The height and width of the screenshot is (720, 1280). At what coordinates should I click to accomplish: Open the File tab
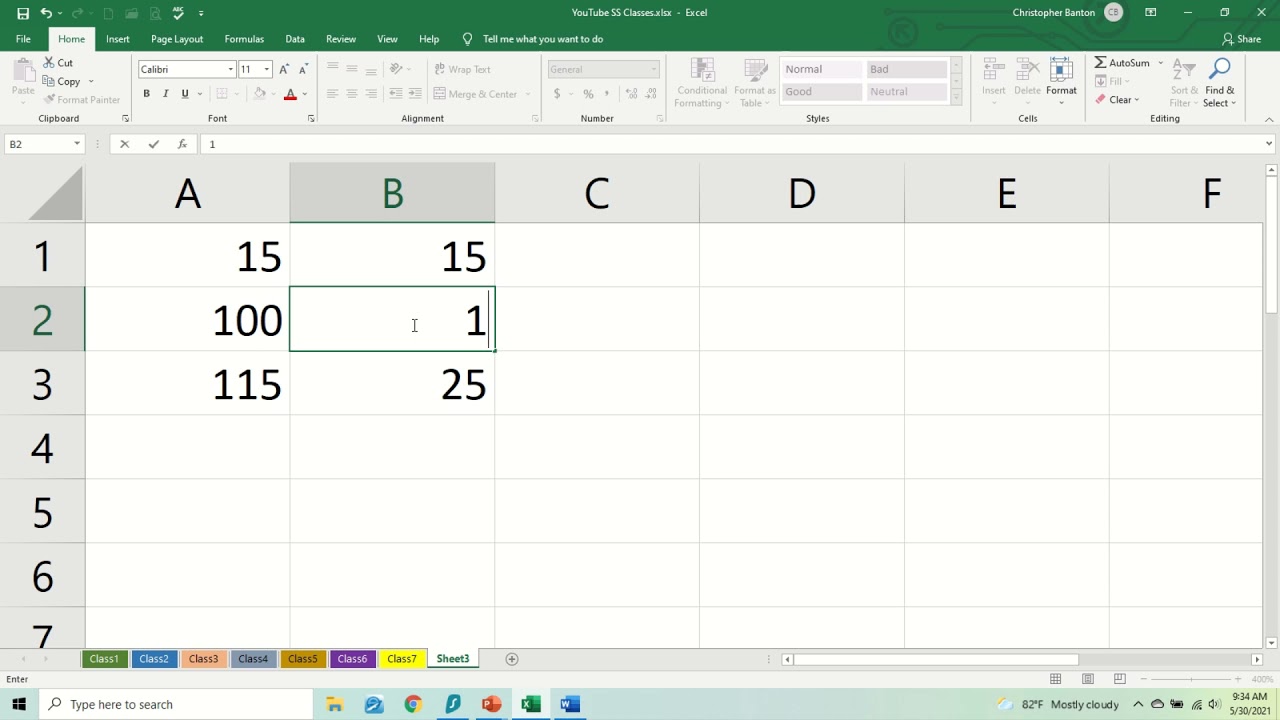(x=23, y=39)
